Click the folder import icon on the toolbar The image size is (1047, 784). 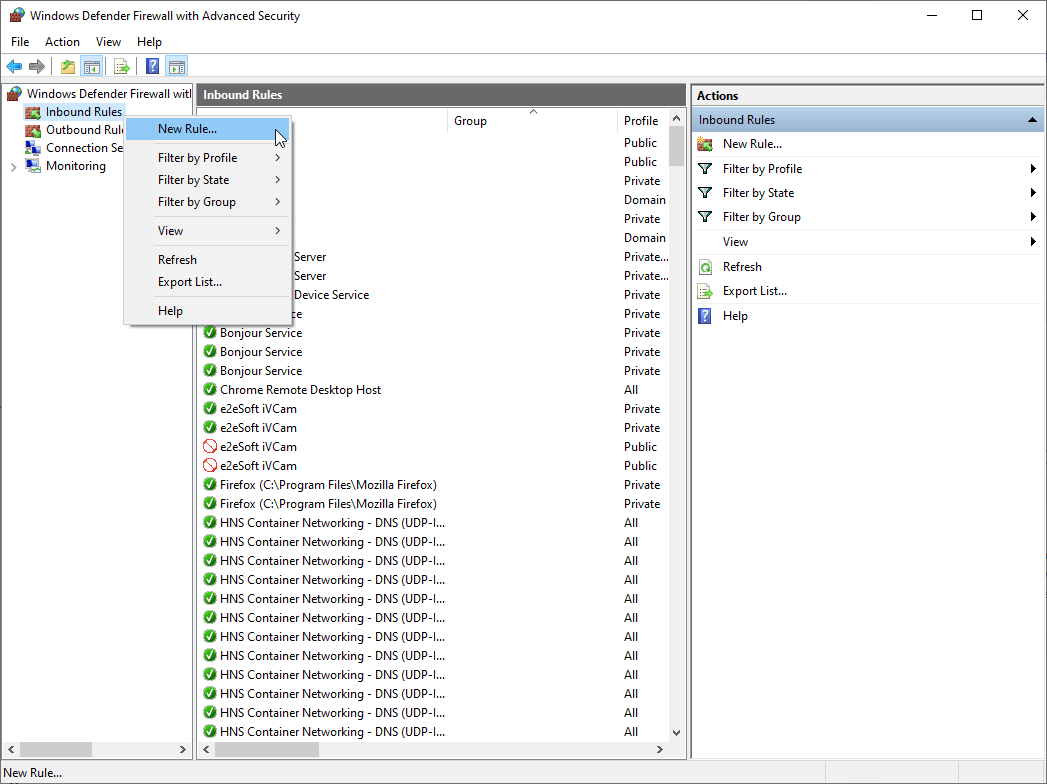tap(66, 66)
